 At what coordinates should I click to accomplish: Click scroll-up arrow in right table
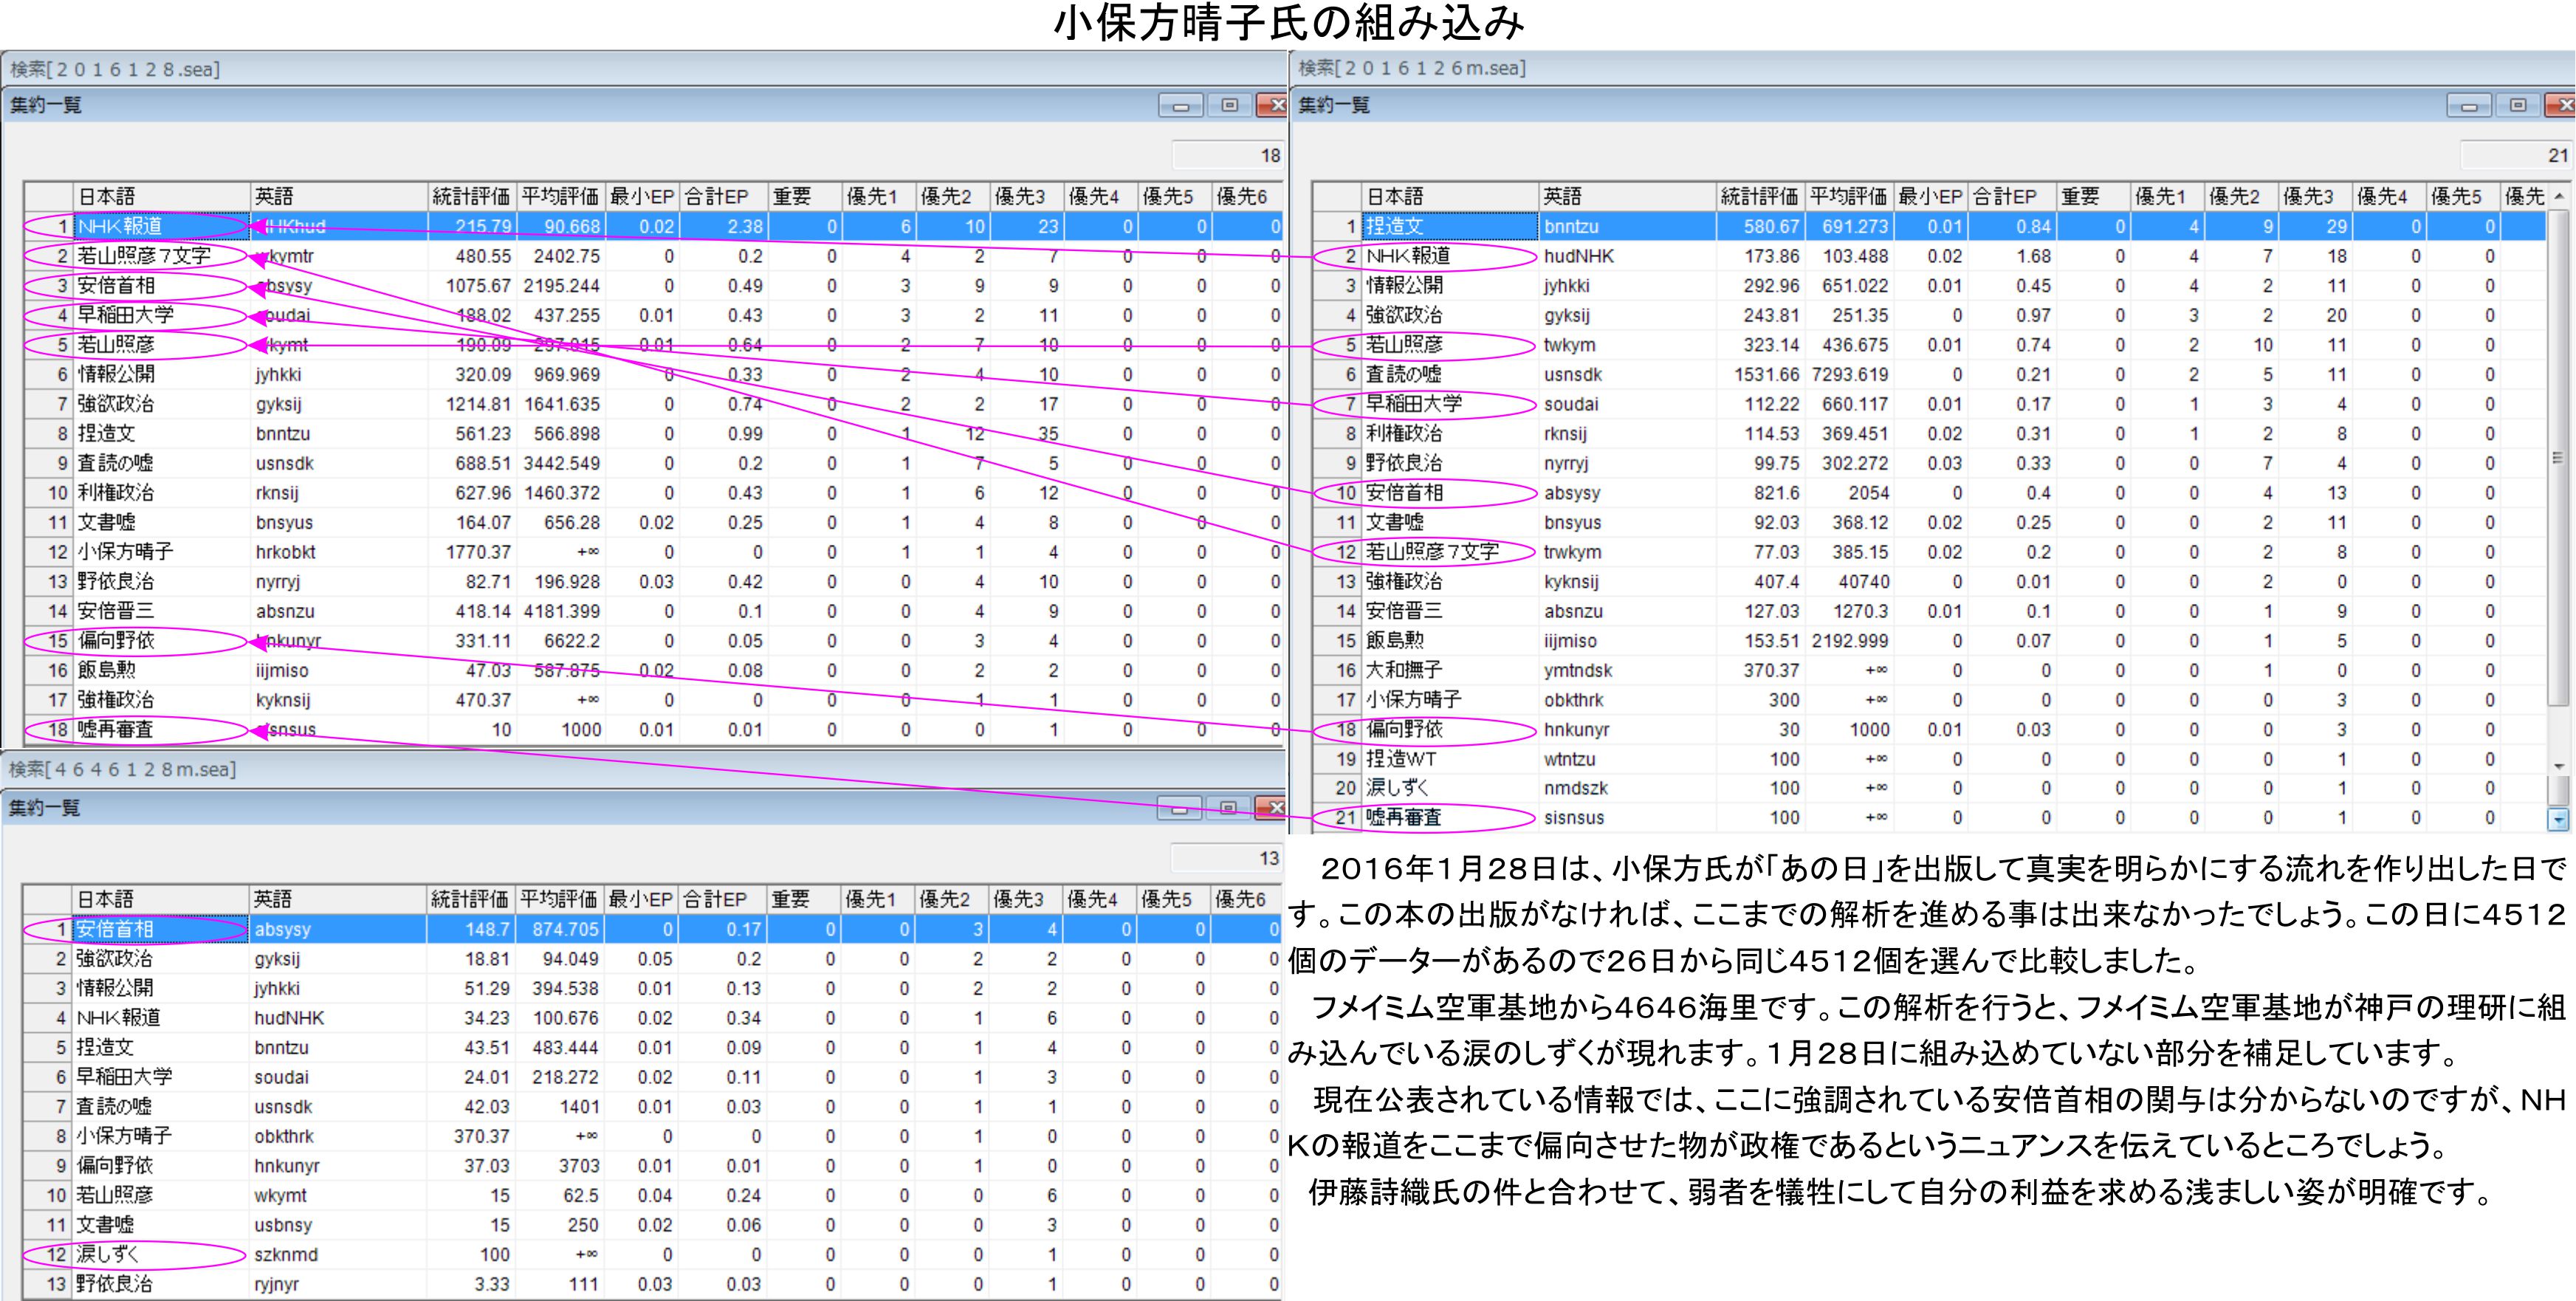pyautogui.click(x=2558, y=197)
